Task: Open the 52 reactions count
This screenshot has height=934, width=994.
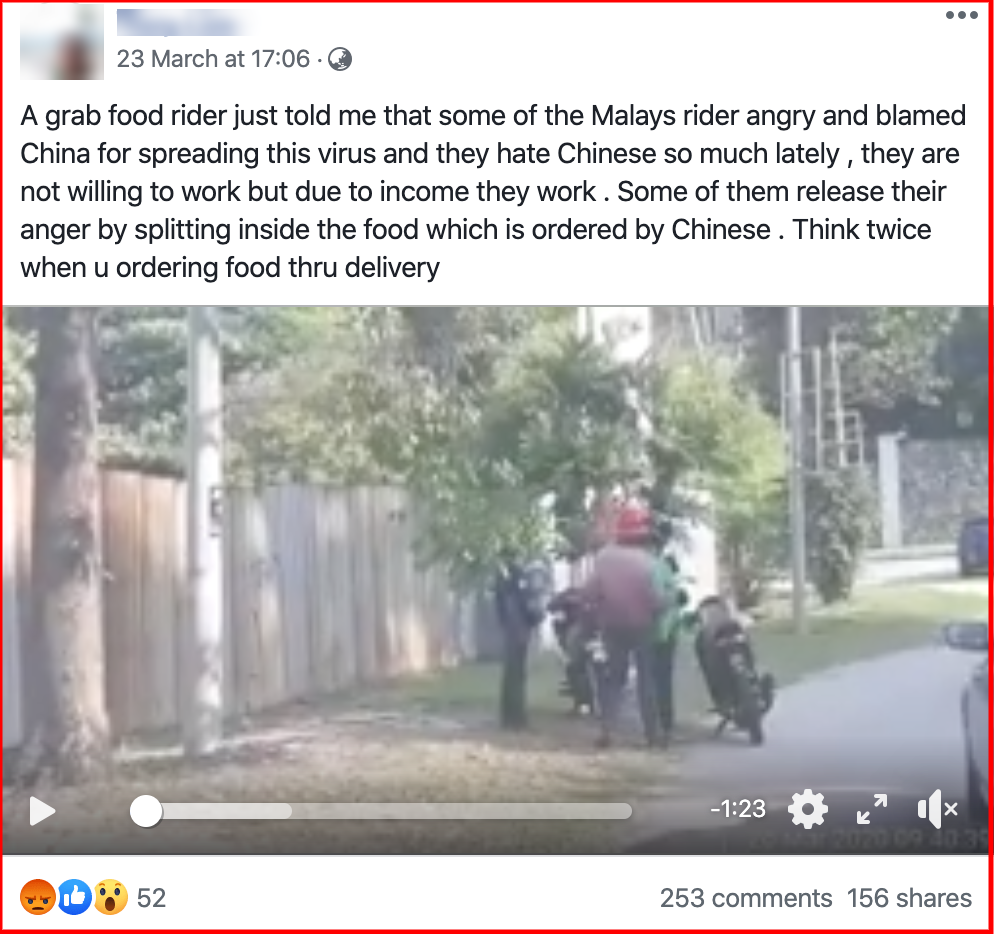Action: (152, 898)
